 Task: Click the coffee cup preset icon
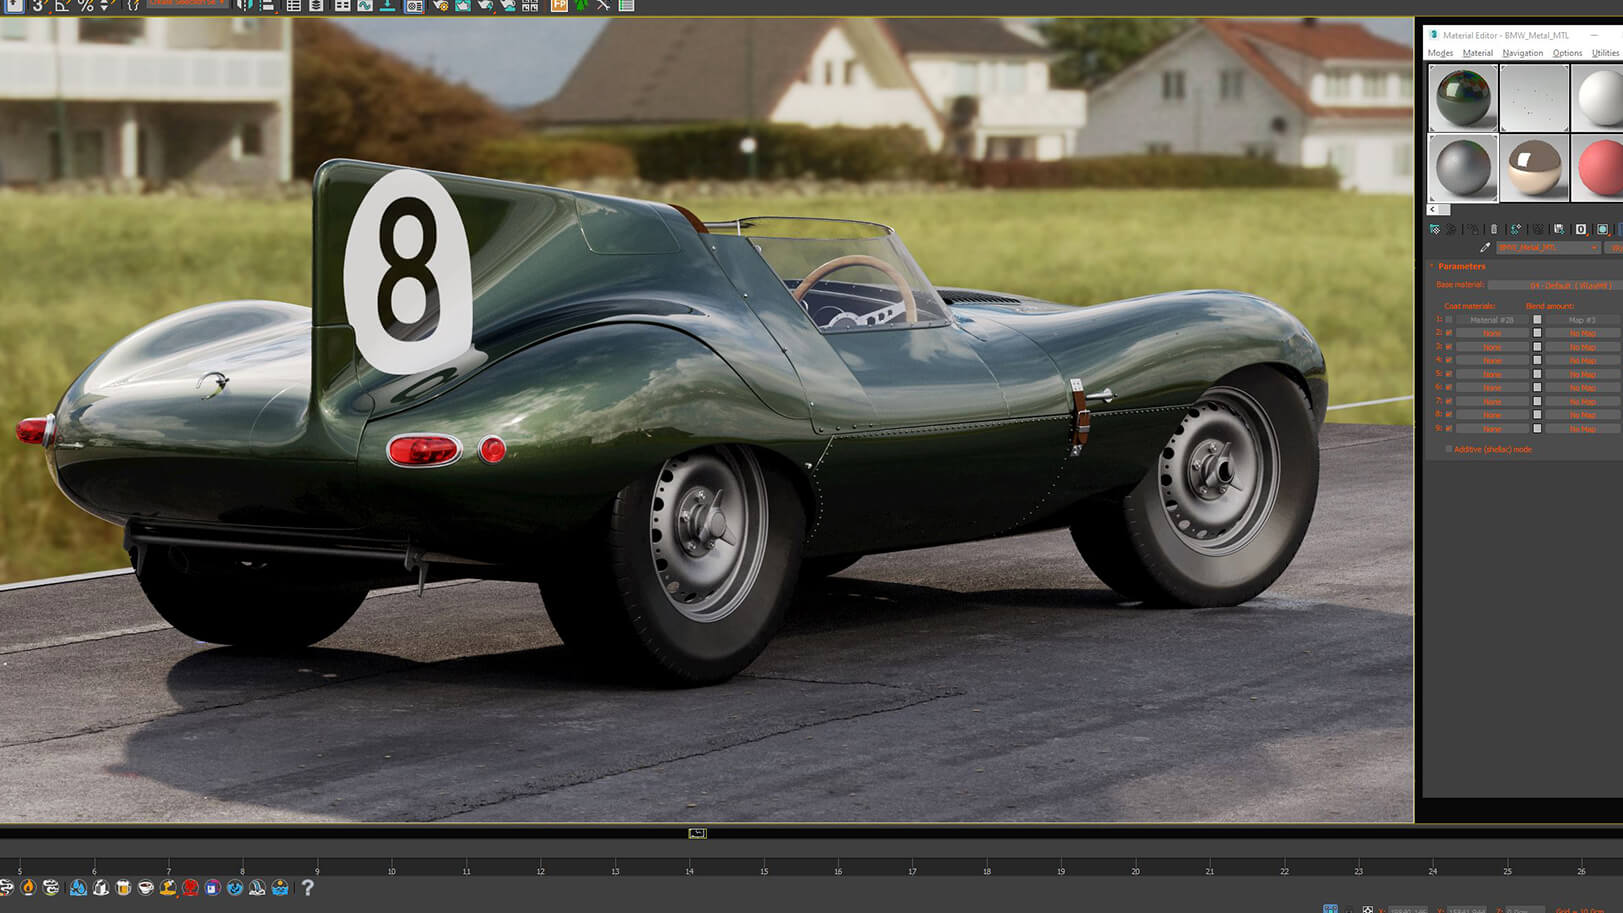click(x=145, y=887)
